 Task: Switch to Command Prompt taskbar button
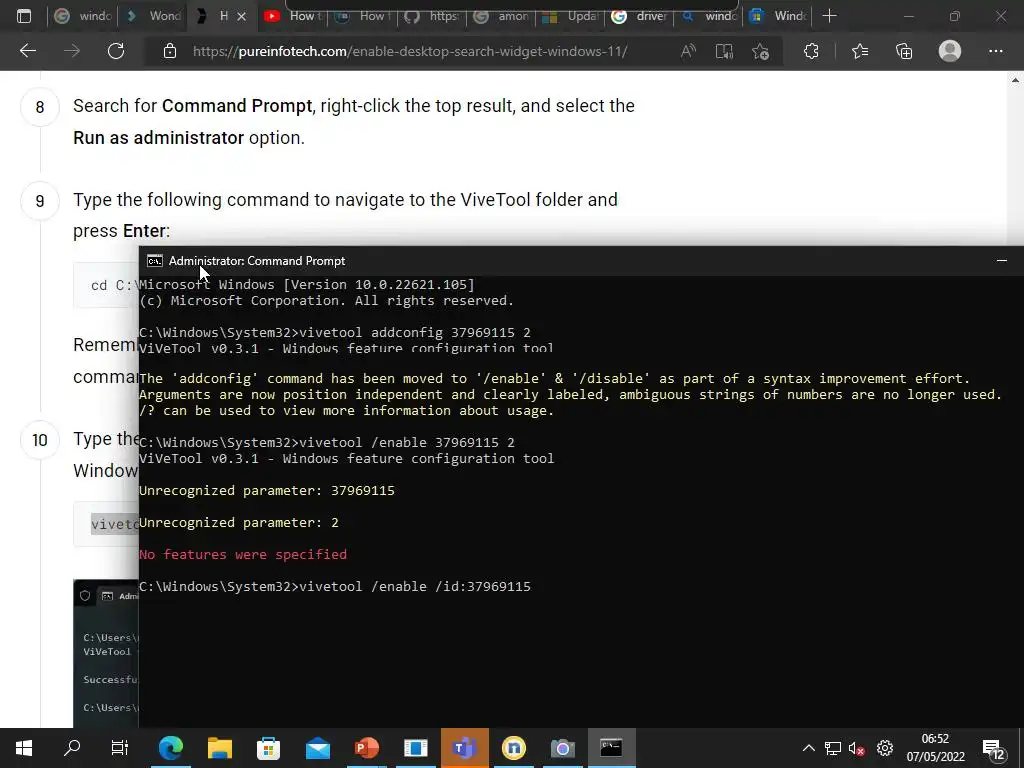pos(611,748)
